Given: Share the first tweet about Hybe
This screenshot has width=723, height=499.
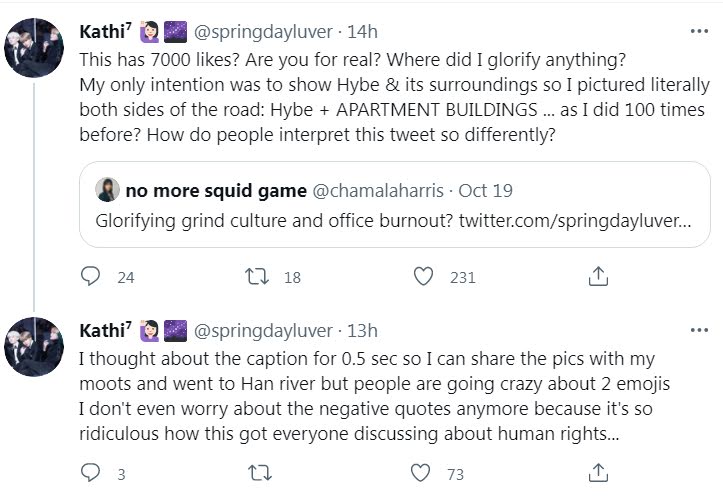Looking at the screenshot, I should click(x=598, y=276).
